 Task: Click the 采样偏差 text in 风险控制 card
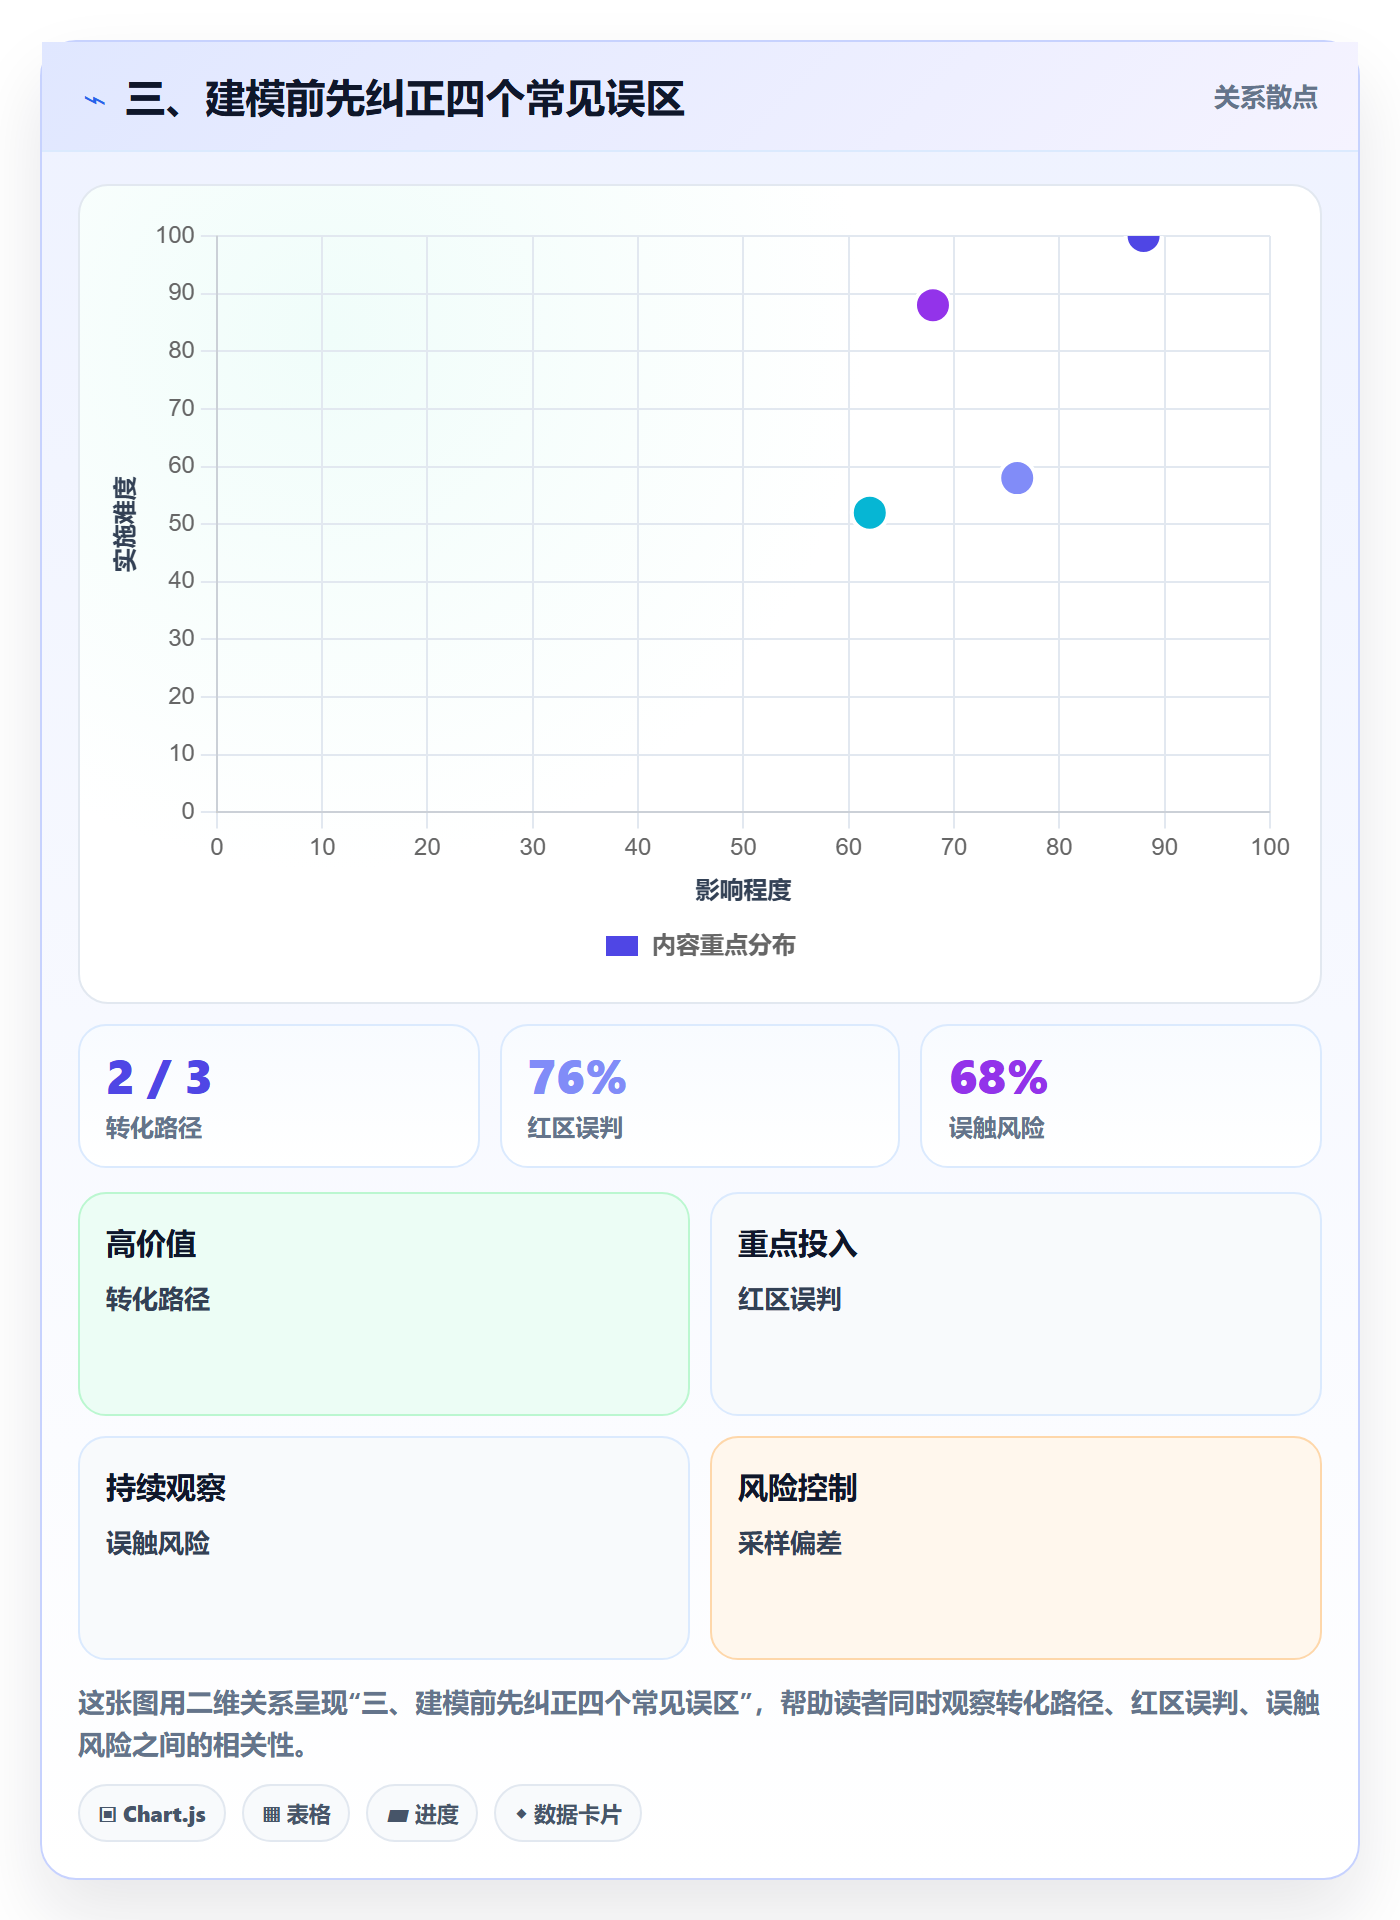click(790, 1543)
